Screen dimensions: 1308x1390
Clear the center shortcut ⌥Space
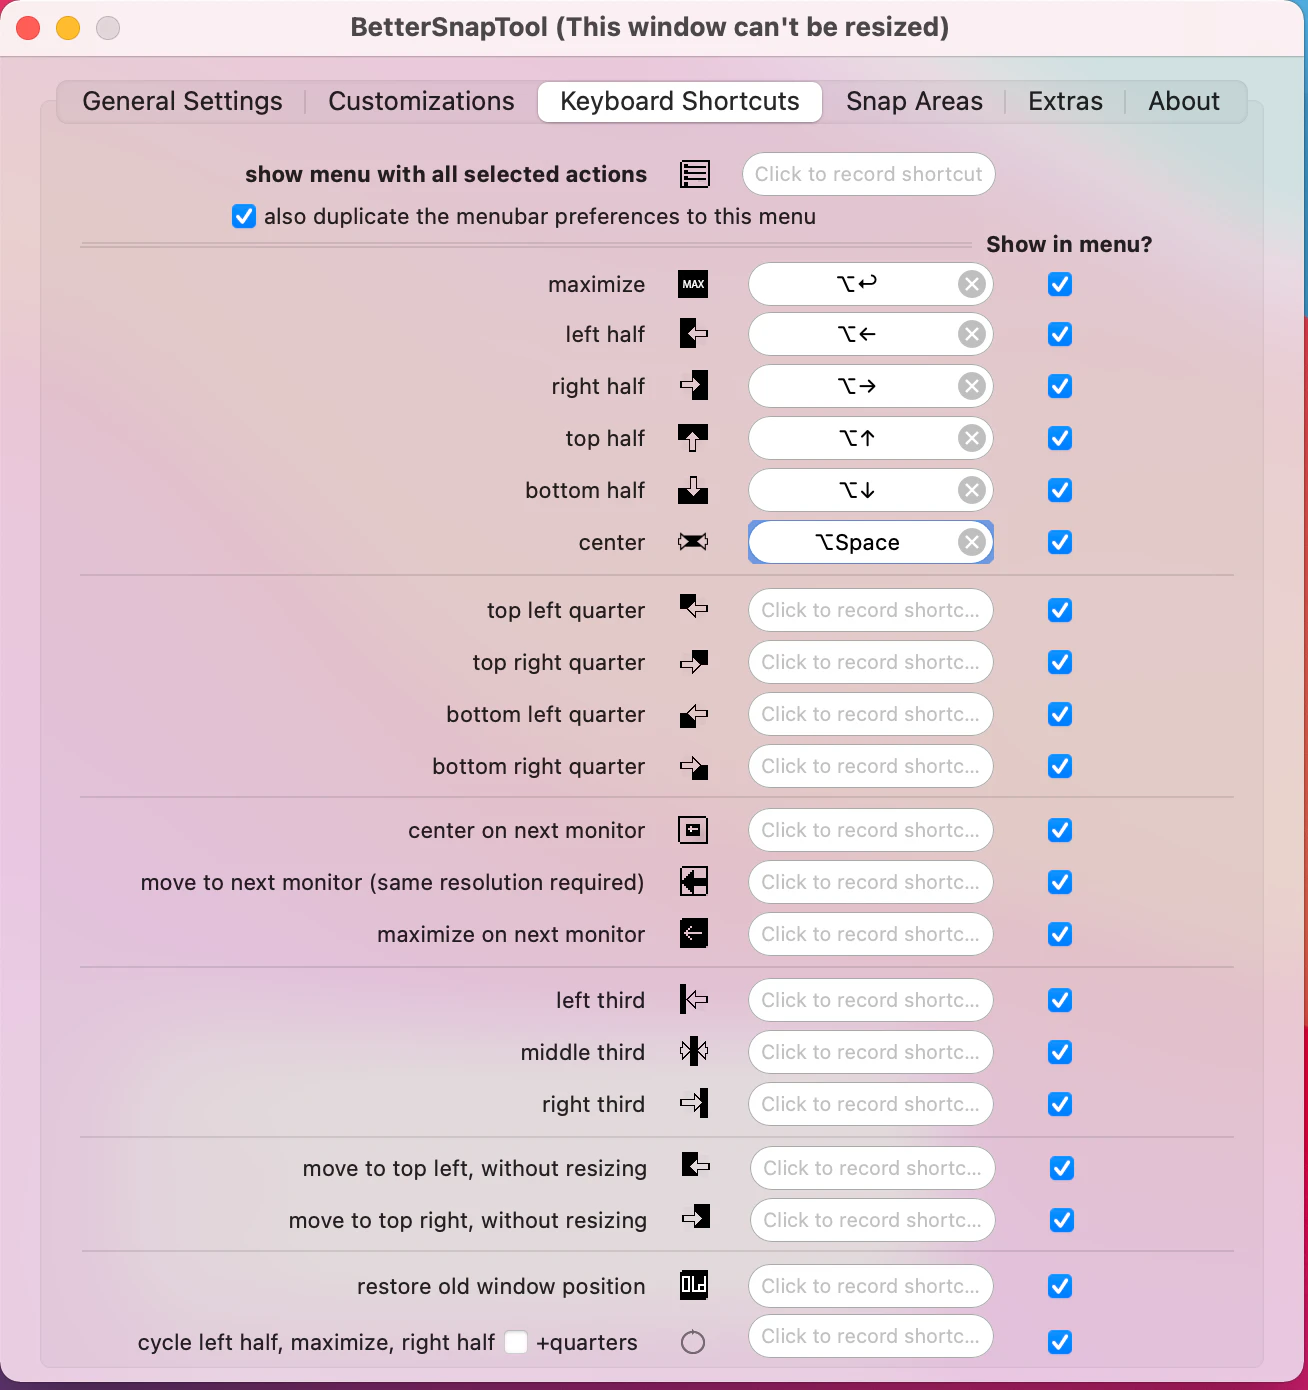(x=971, y=542)
